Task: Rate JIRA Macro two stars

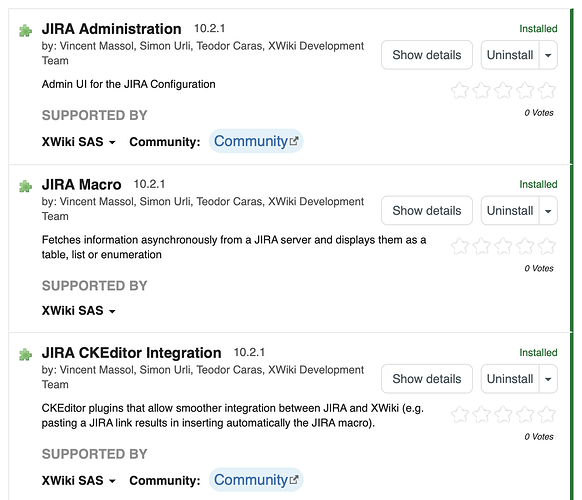Action: (x=481, y=246)
